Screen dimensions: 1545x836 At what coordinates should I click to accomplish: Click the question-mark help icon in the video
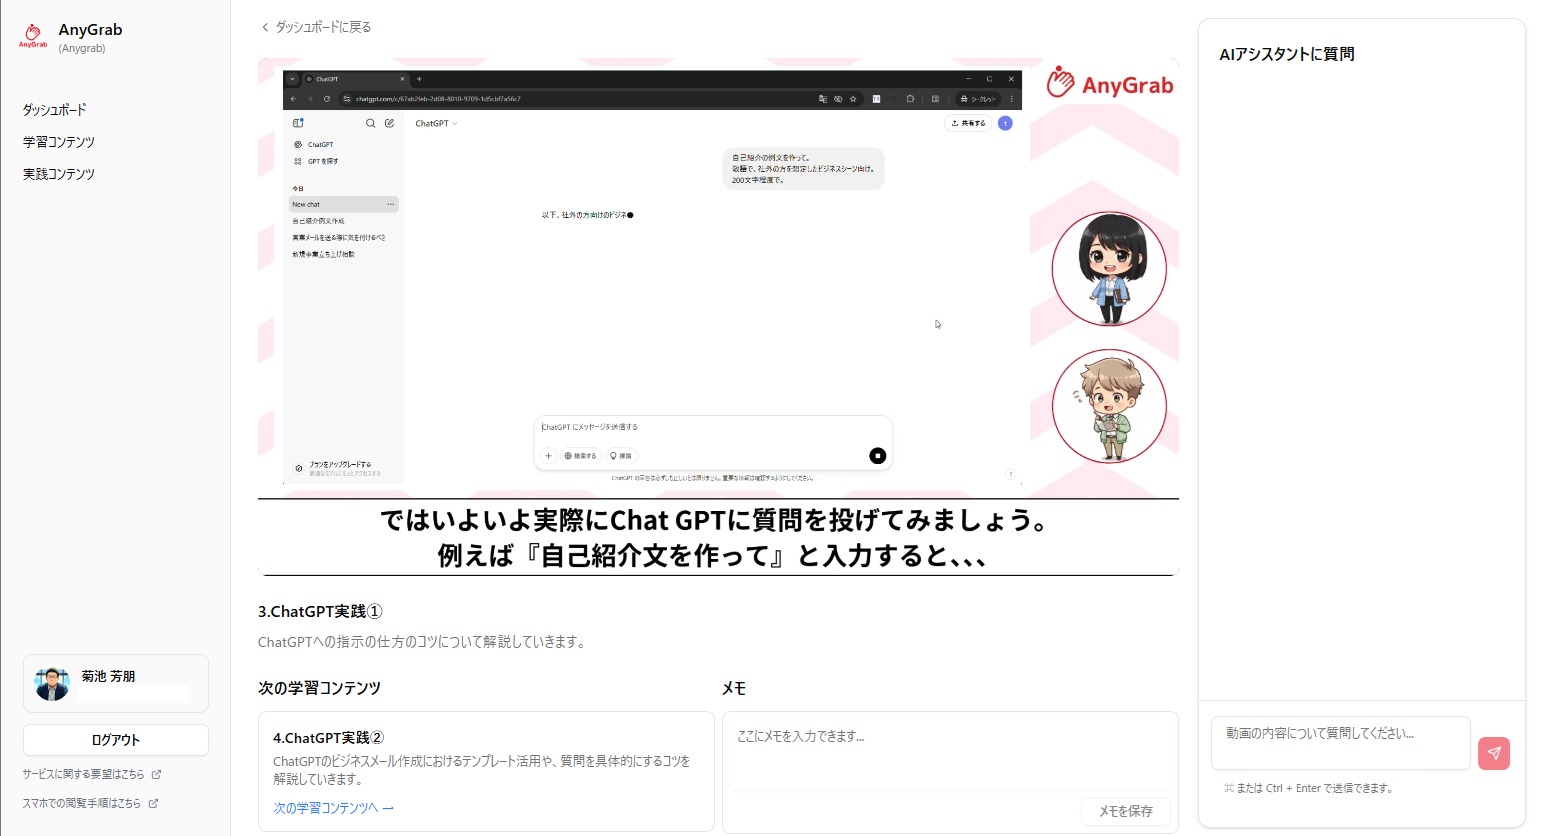[x=1010, y=474]
